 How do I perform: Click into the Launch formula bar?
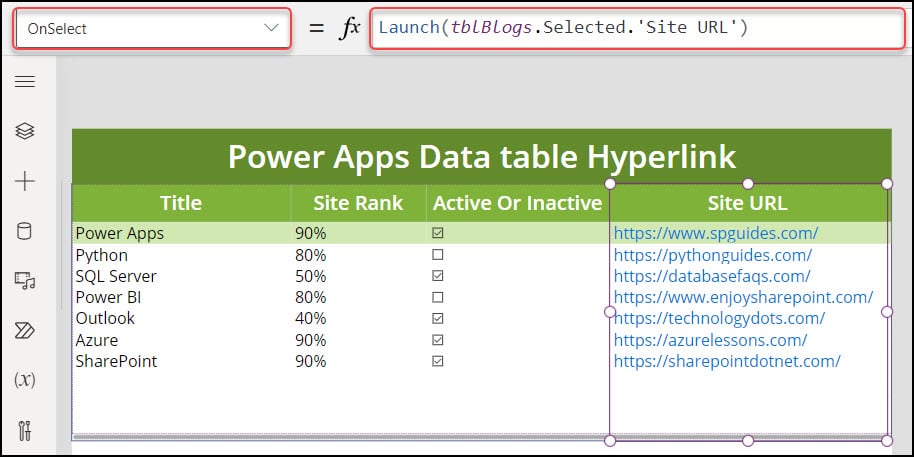coord(636,27)
